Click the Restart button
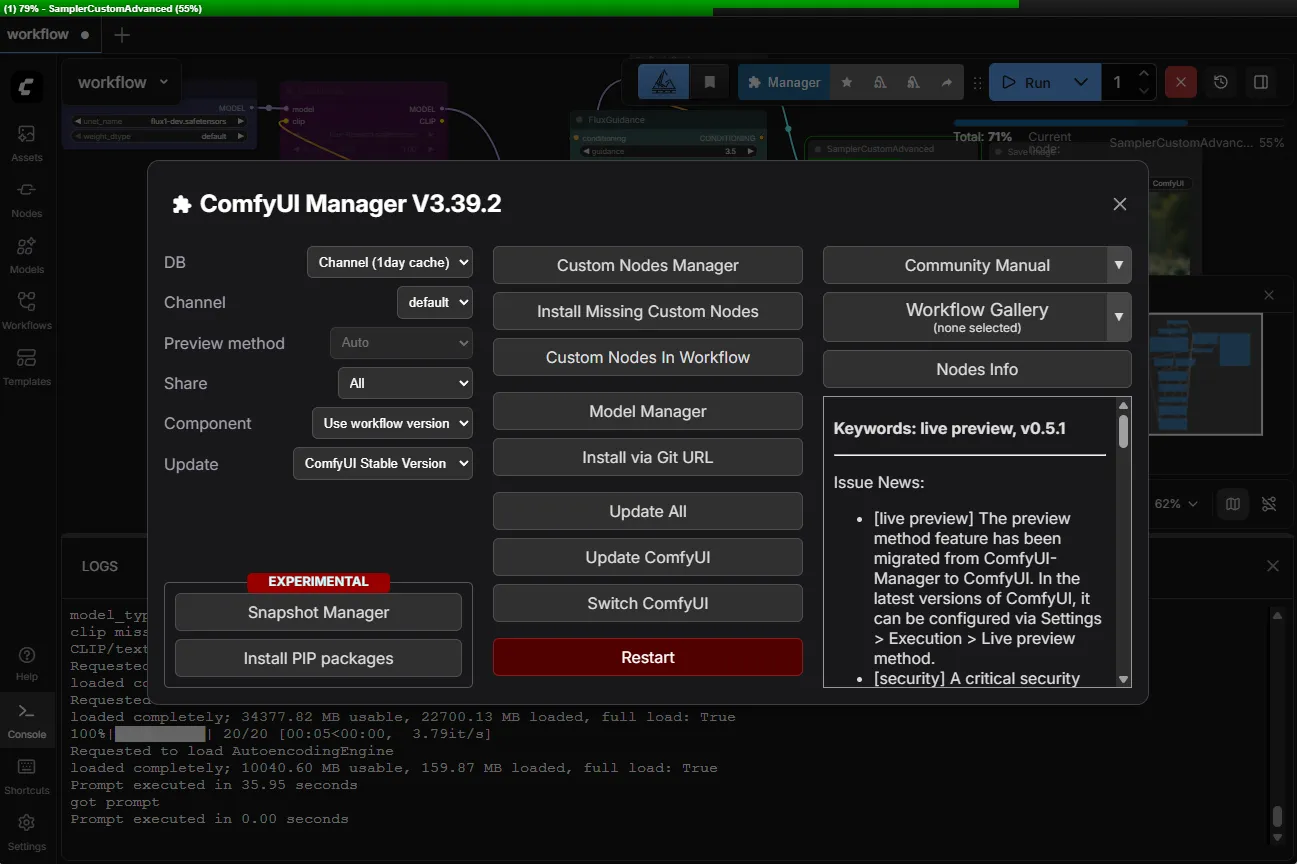The height and width of the screenshot is (864, 1297). (x=647, y=657)
